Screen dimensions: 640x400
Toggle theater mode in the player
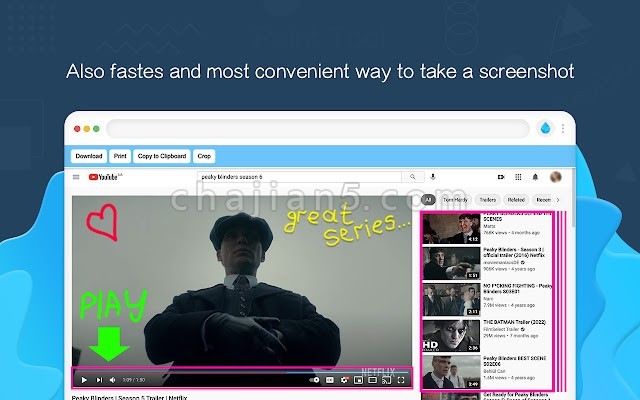coord(372,380)
